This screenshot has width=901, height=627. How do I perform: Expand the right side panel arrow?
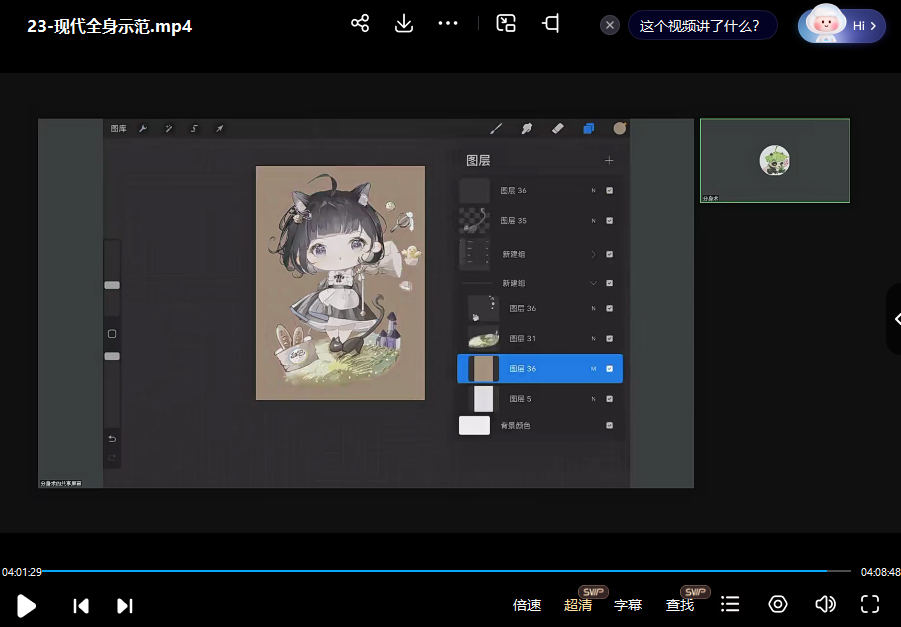[x=895, y=319]
